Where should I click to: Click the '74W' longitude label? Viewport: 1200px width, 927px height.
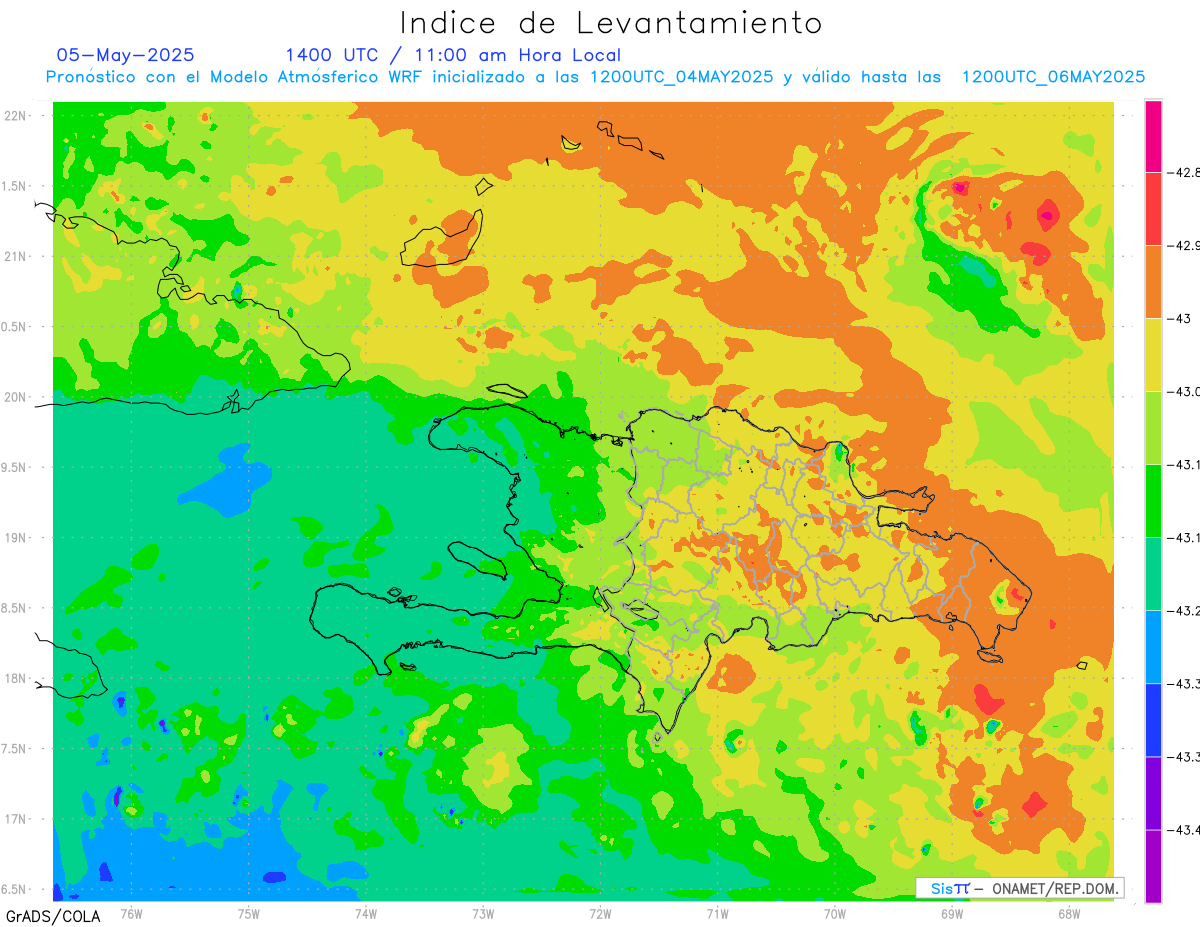(x=366, y=914)
